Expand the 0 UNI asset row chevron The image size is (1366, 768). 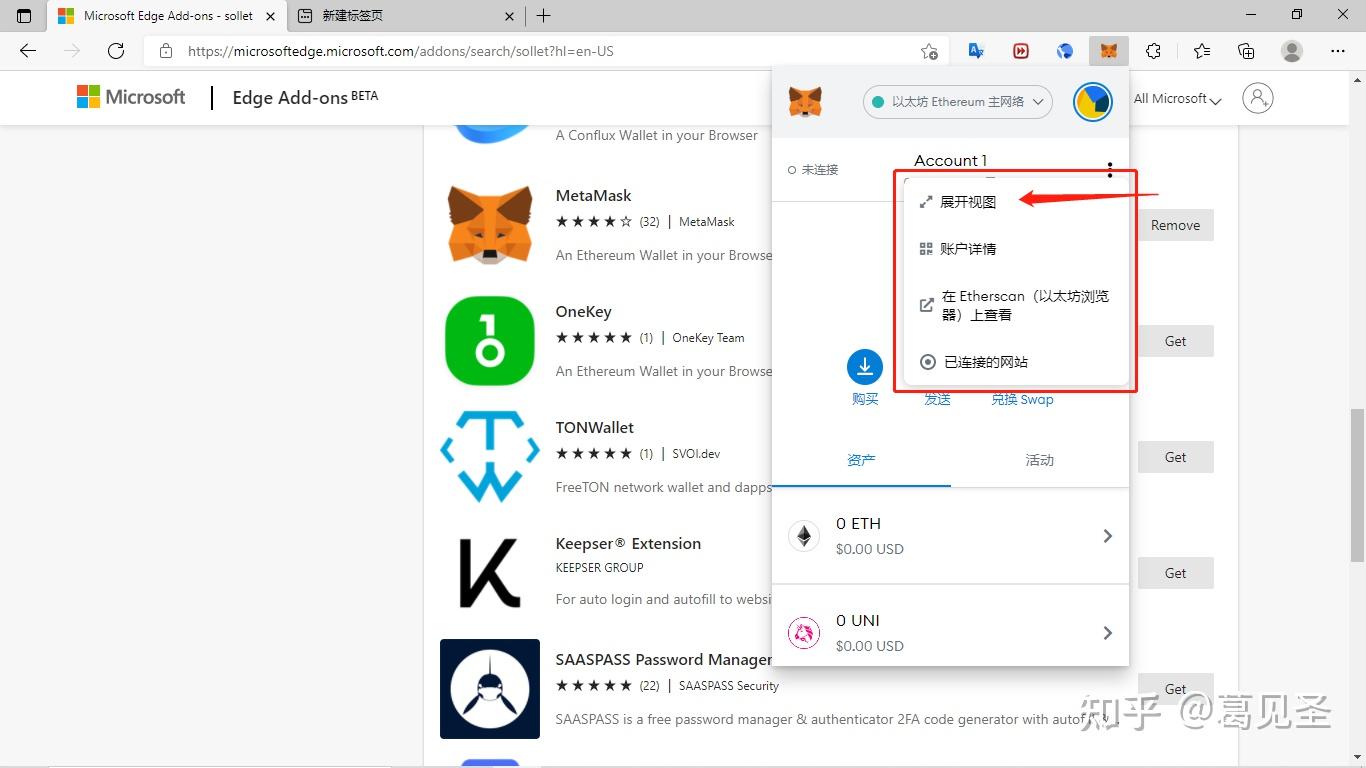tap(1107, 633)
